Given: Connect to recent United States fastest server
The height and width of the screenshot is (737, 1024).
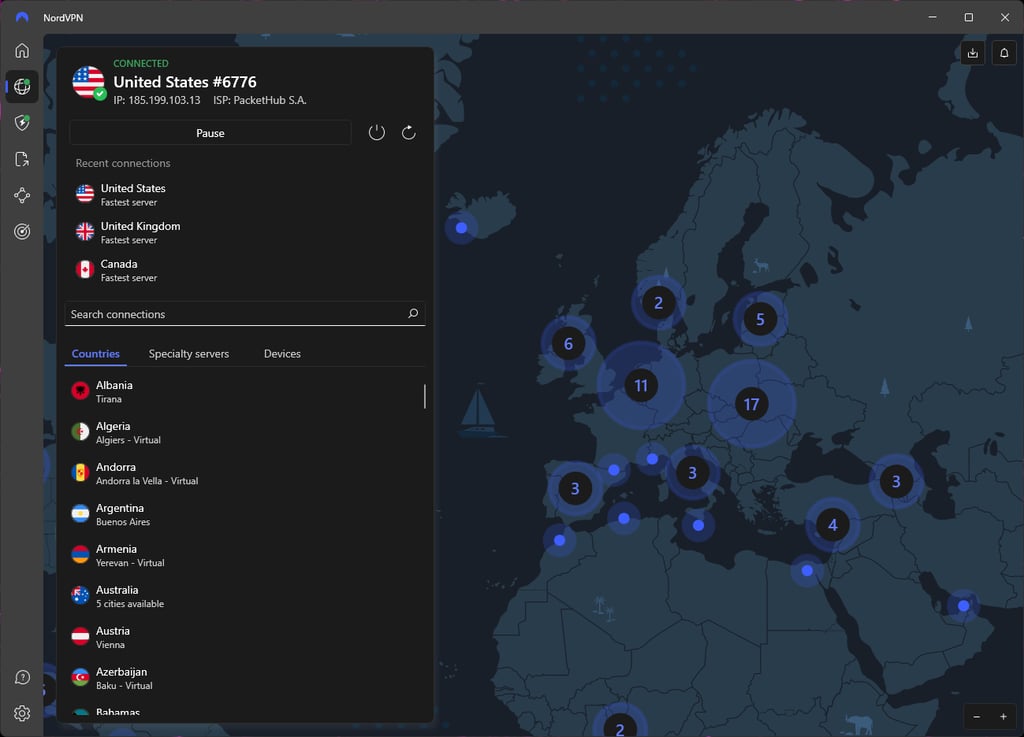Looking at the screenshot, I should point(245,195).
